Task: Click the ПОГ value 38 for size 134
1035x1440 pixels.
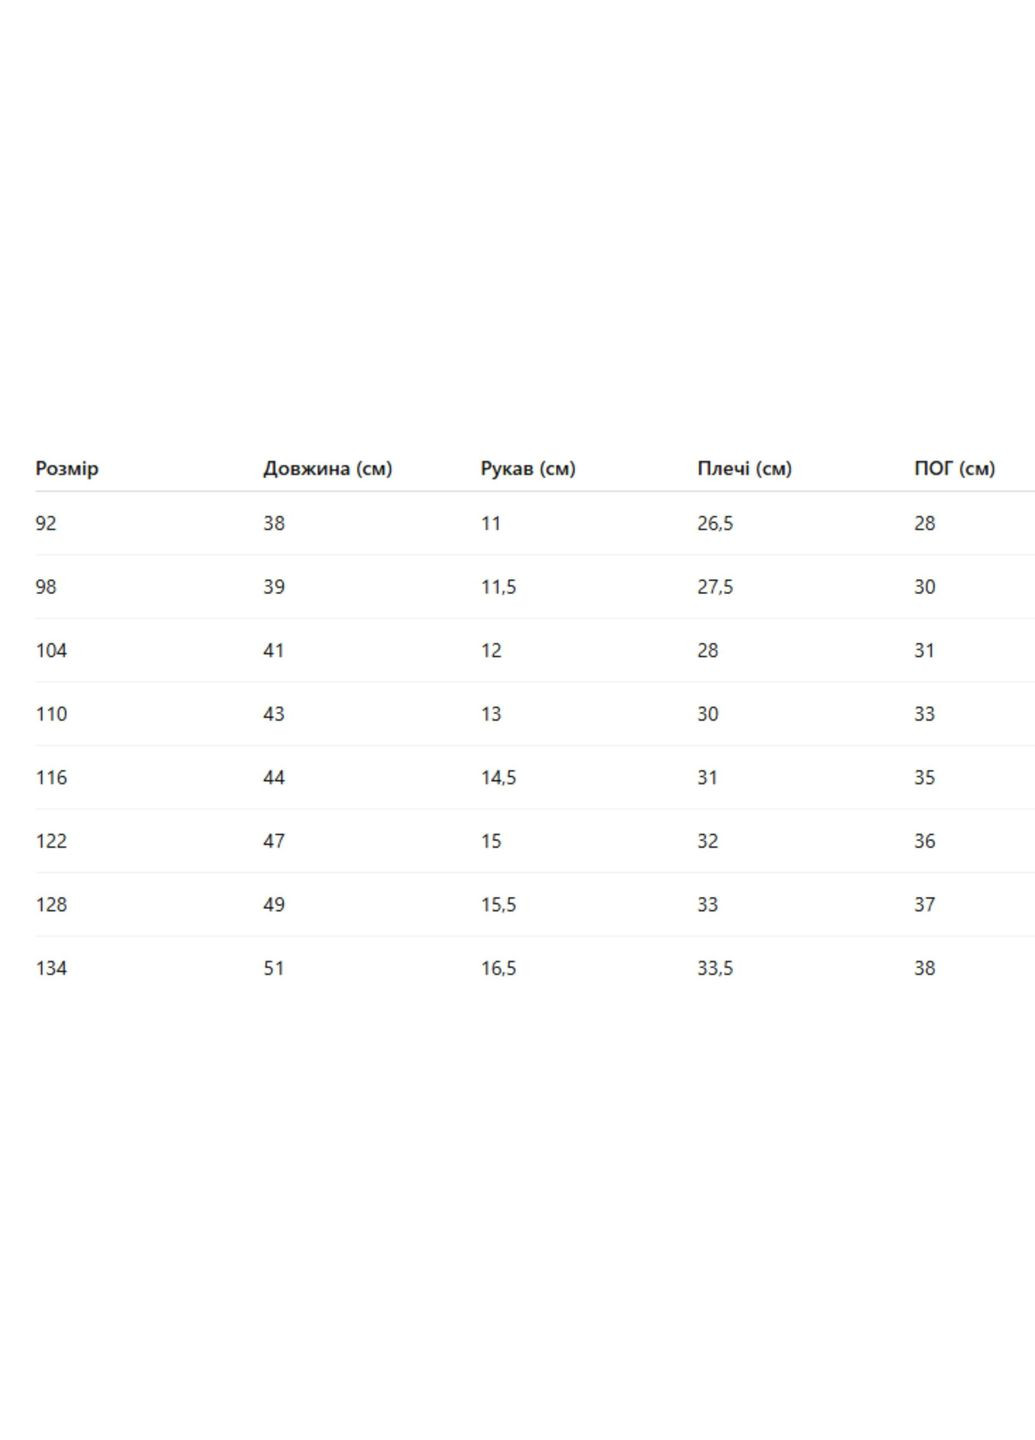Action: (924, 968)
